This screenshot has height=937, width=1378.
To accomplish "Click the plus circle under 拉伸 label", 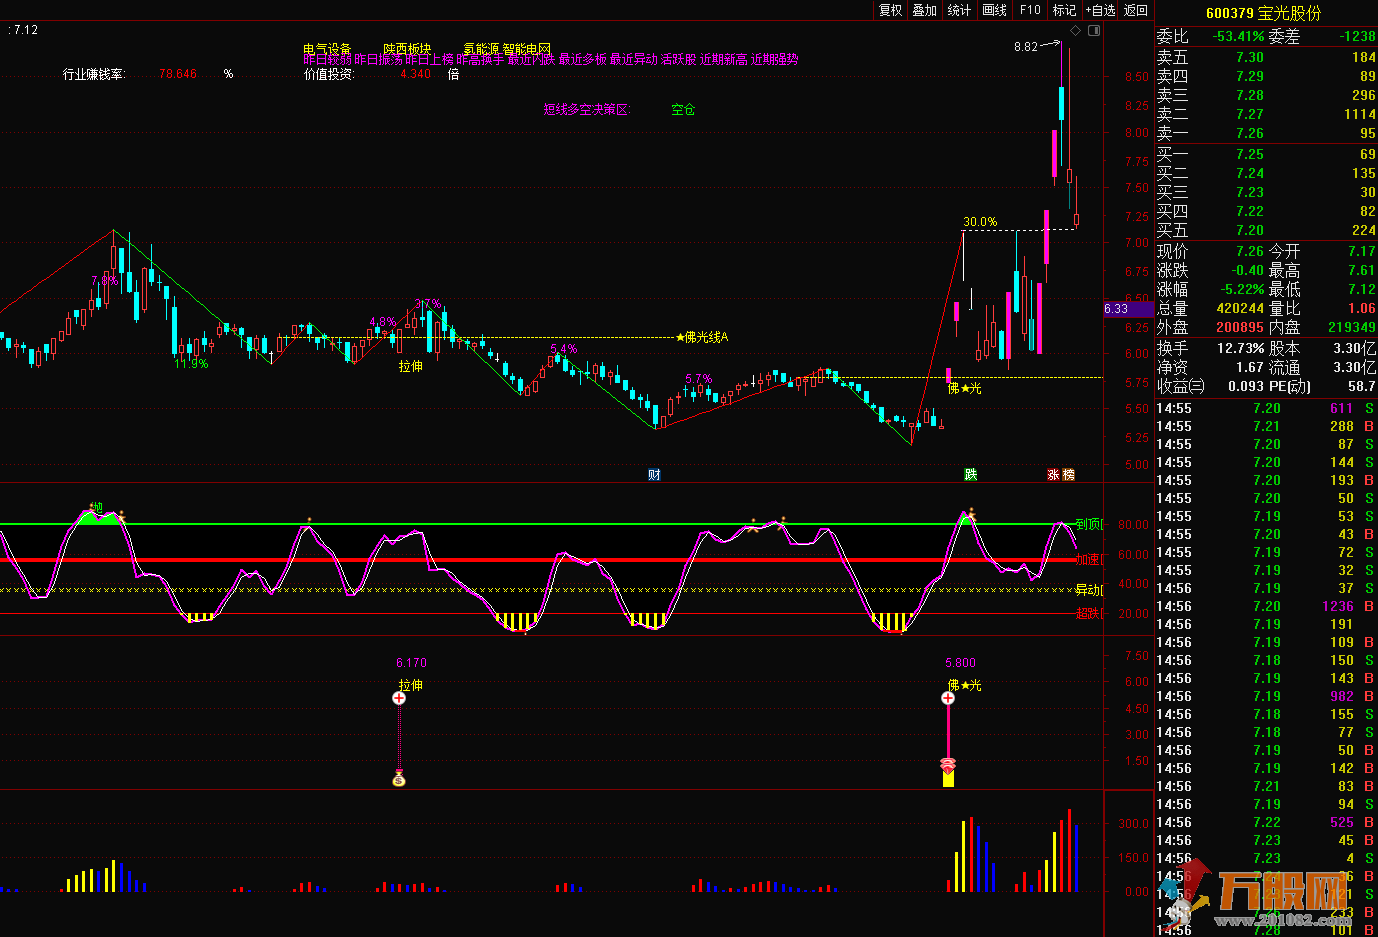I will [x=399, y=698].
